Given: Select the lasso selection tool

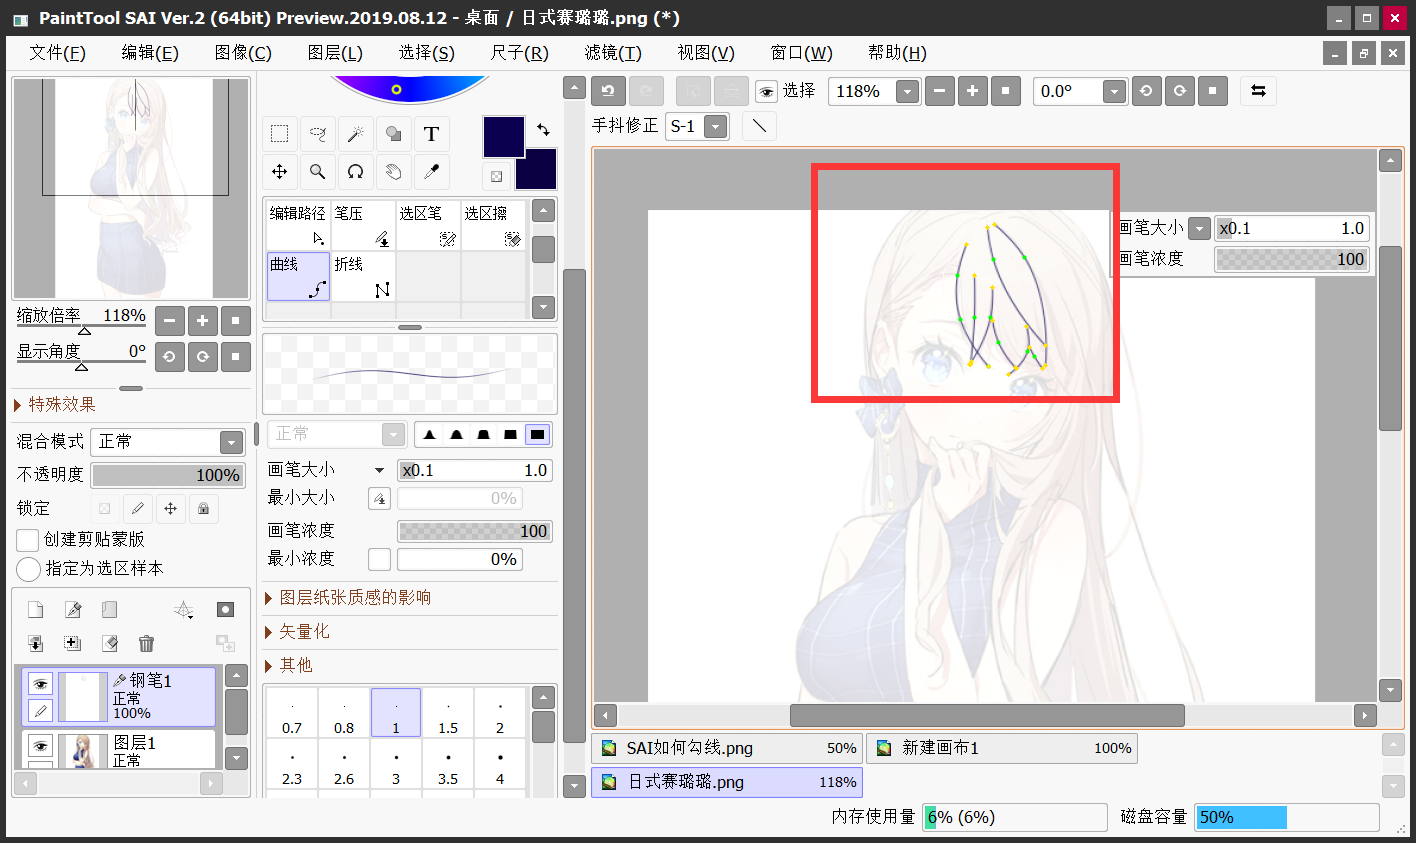Looking at the screenshot, I should pyautogui.click(x=318, y=134).
